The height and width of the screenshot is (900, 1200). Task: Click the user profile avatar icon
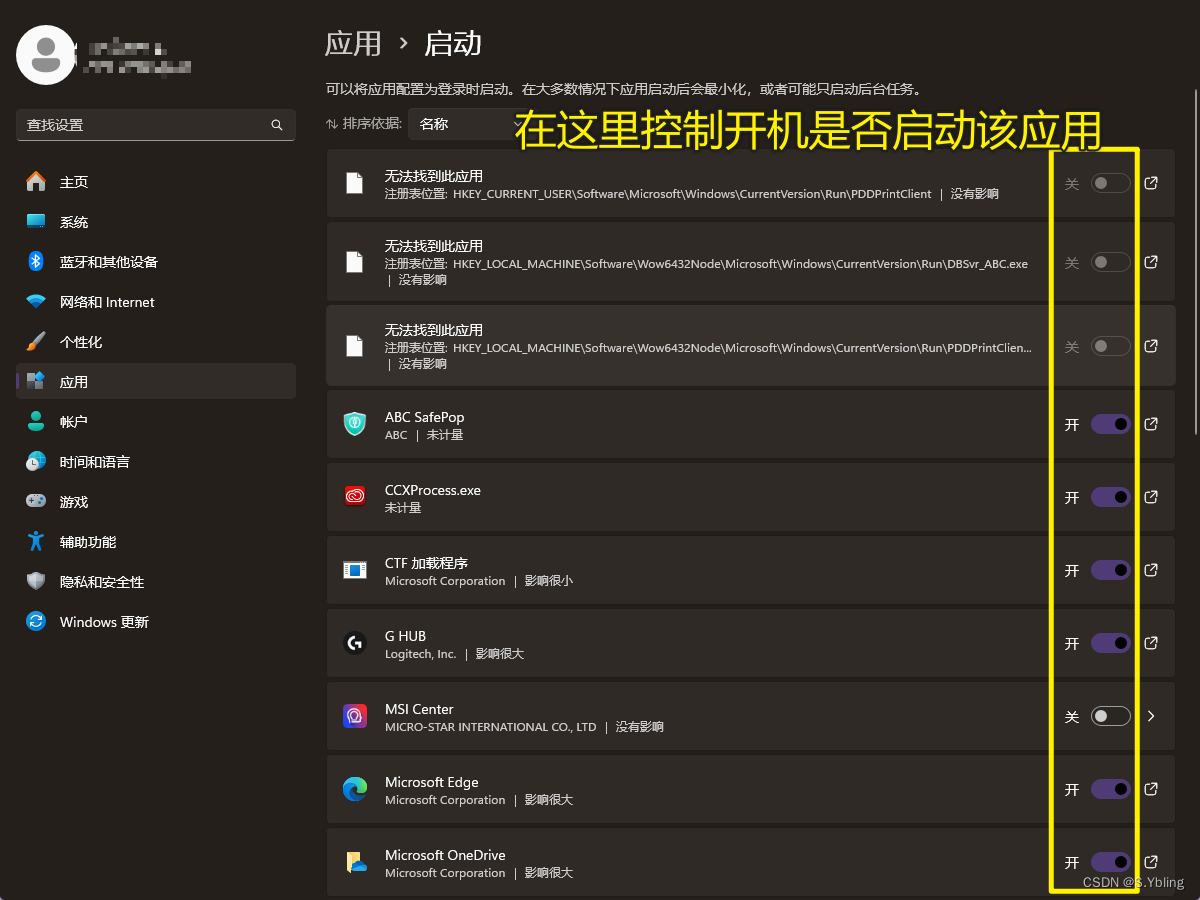[x=46, y=54]
